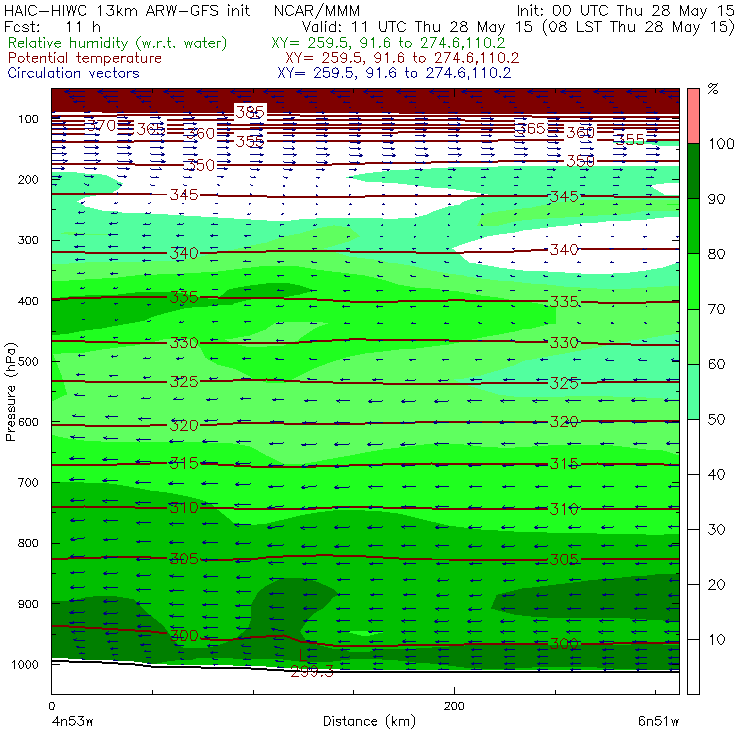Screen dimensions: 740x740
Task: Click the distance axis '200' tick label
Action: click(454, 706)
